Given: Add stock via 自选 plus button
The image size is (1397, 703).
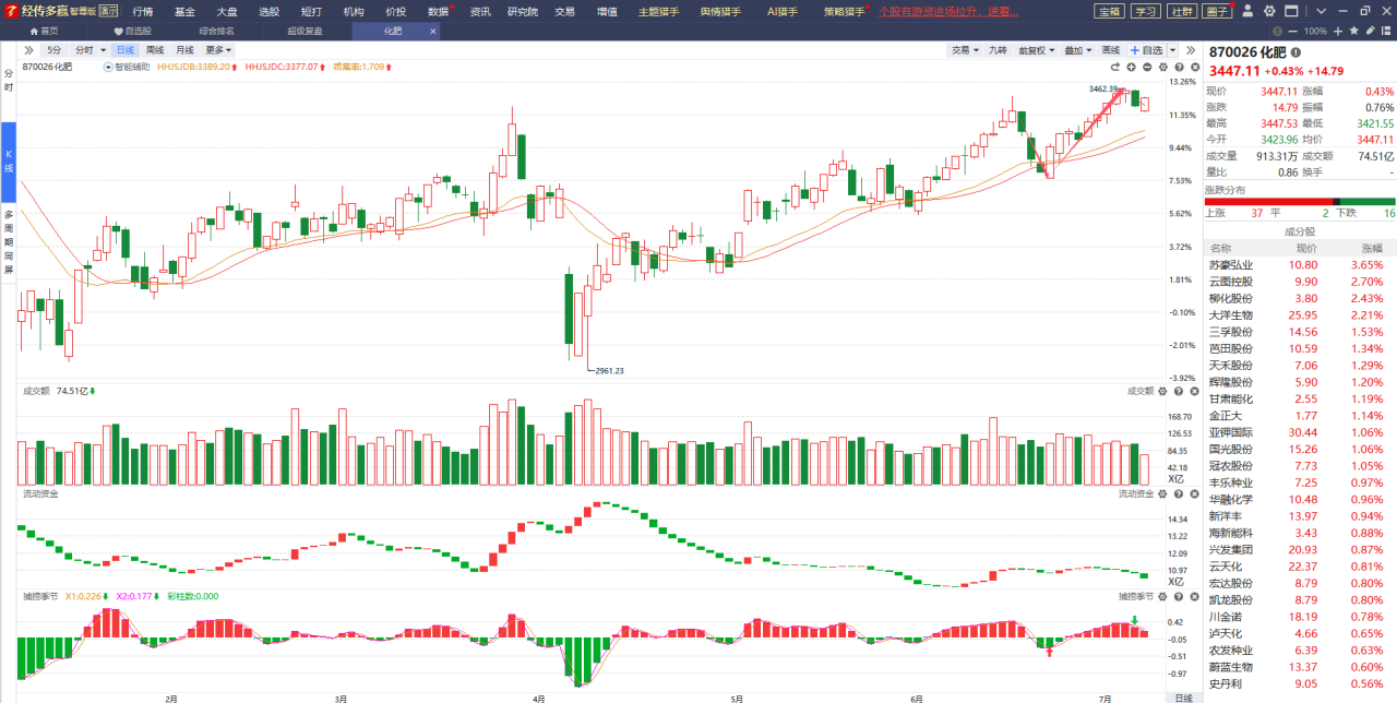Looking at the screenshot, I should [1147, 50].
